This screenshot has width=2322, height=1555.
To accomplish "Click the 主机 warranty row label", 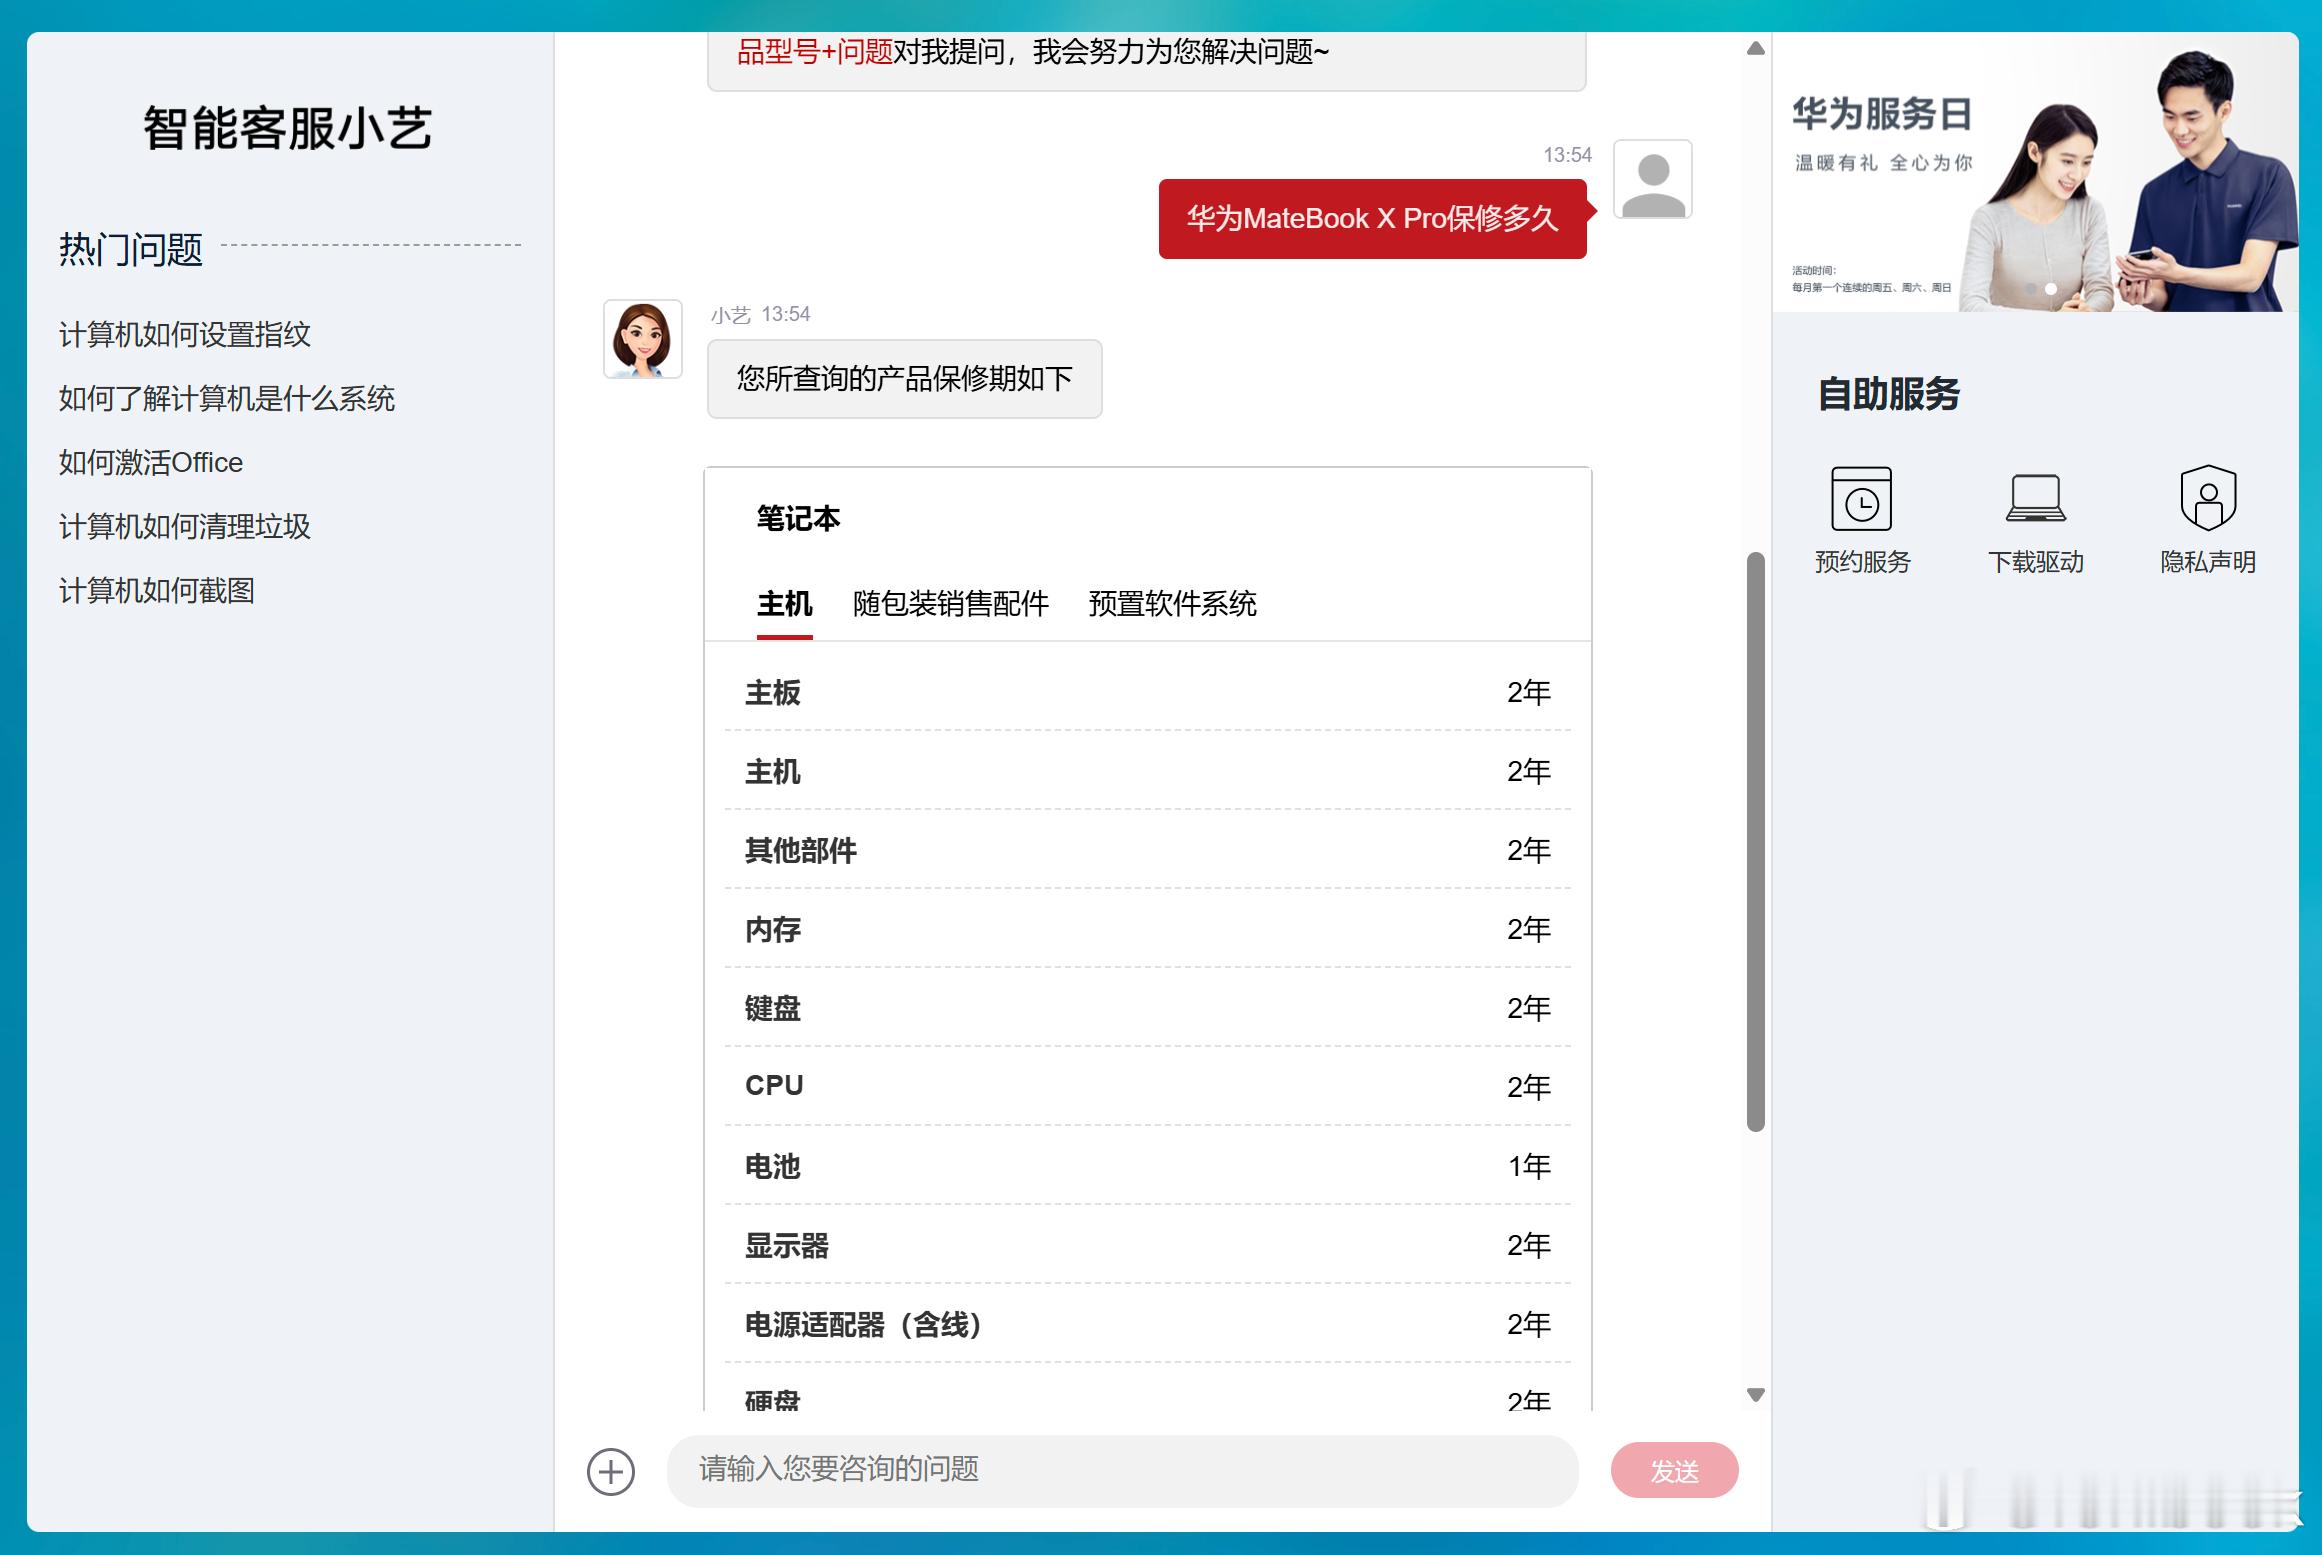I will click(x=773, y=772).
